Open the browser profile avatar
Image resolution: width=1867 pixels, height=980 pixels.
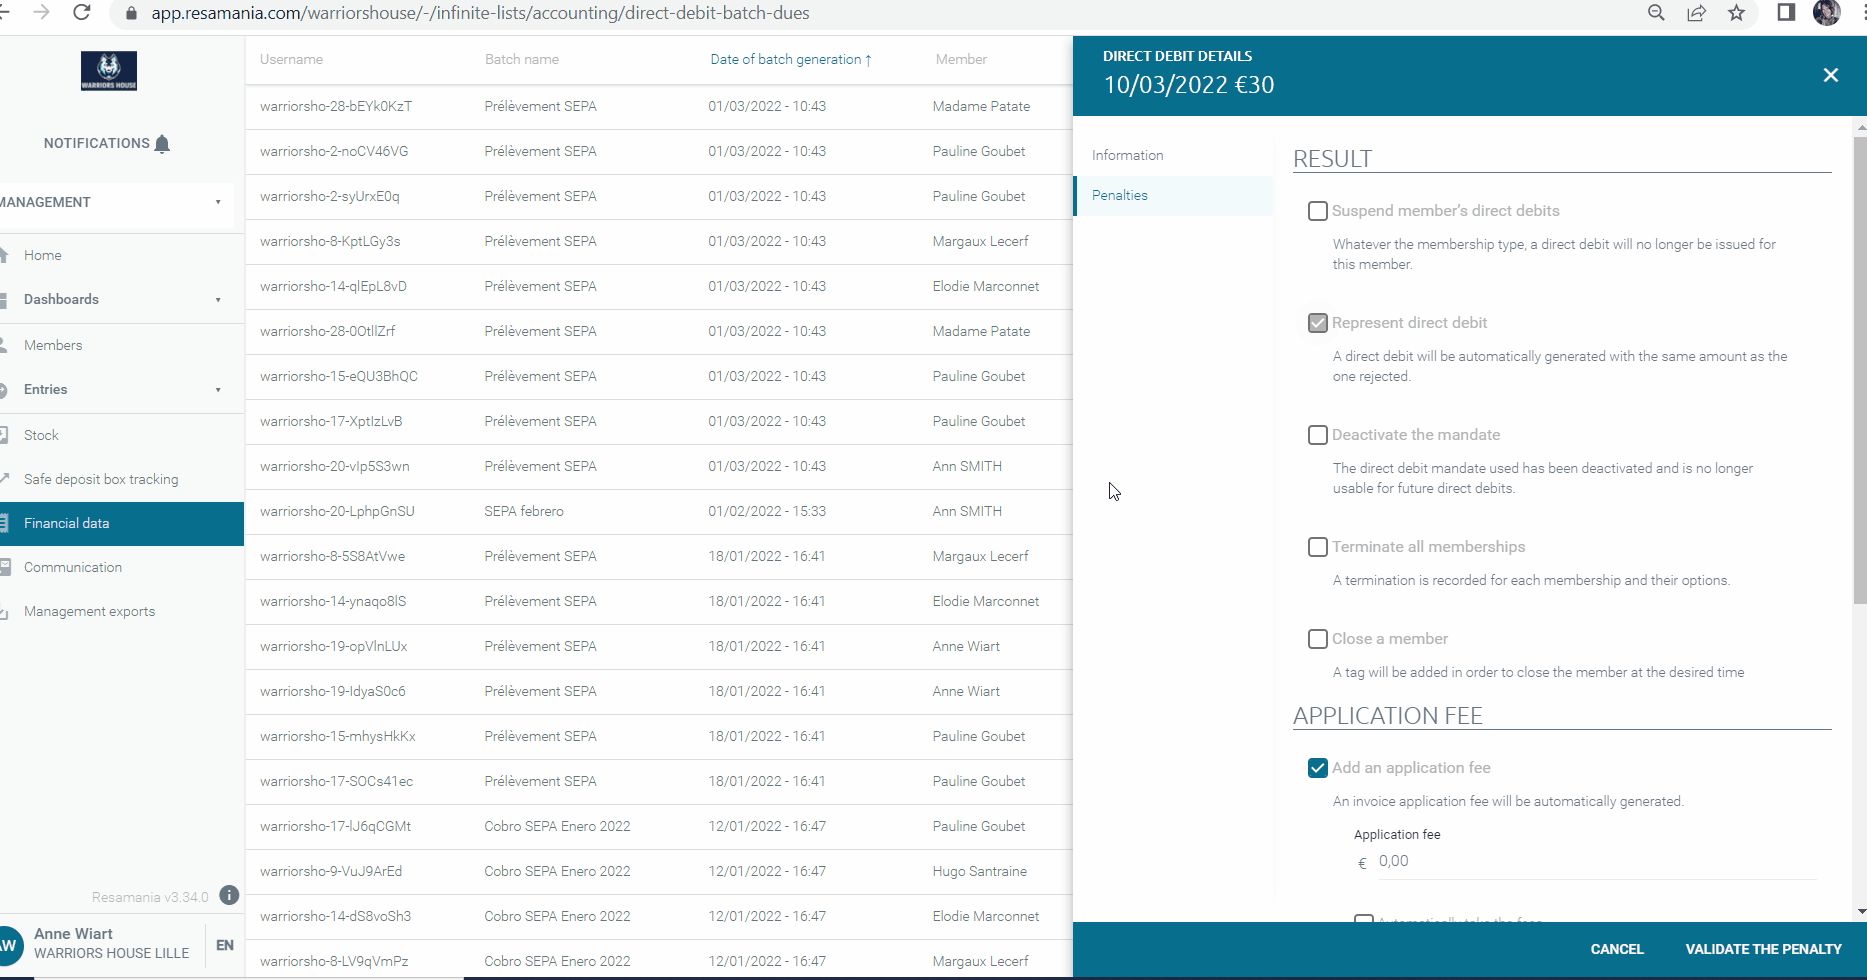coord(1827,13)
